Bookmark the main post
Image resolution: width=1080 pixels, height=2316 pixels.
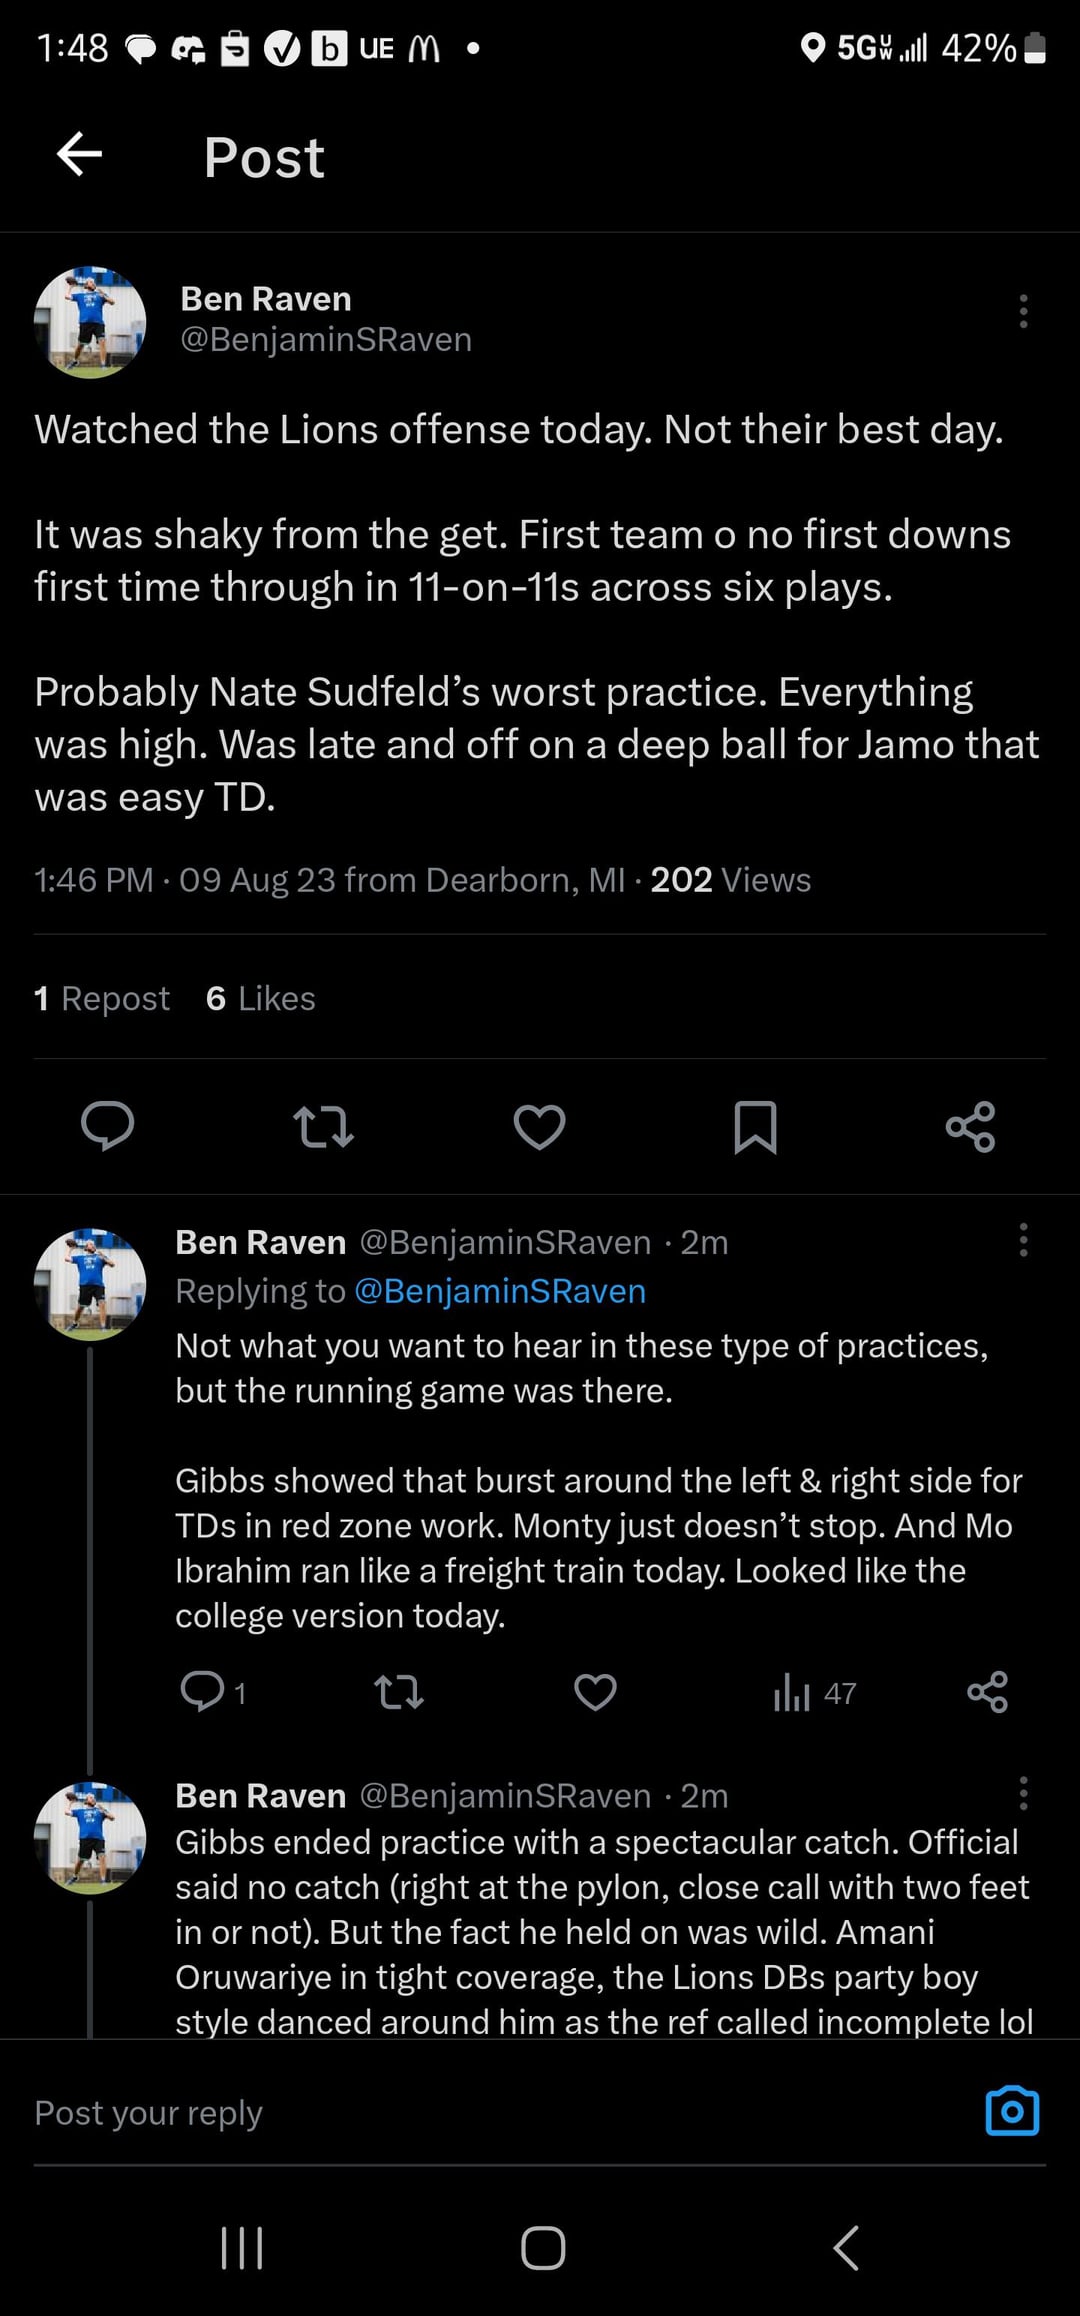(755, 1127)
